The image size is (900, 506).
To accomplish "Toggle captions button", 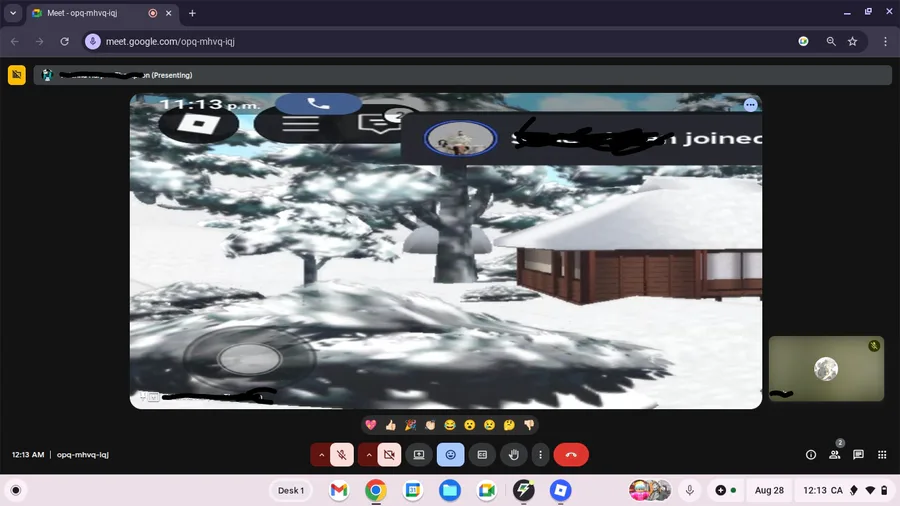I will click(482, 455).
